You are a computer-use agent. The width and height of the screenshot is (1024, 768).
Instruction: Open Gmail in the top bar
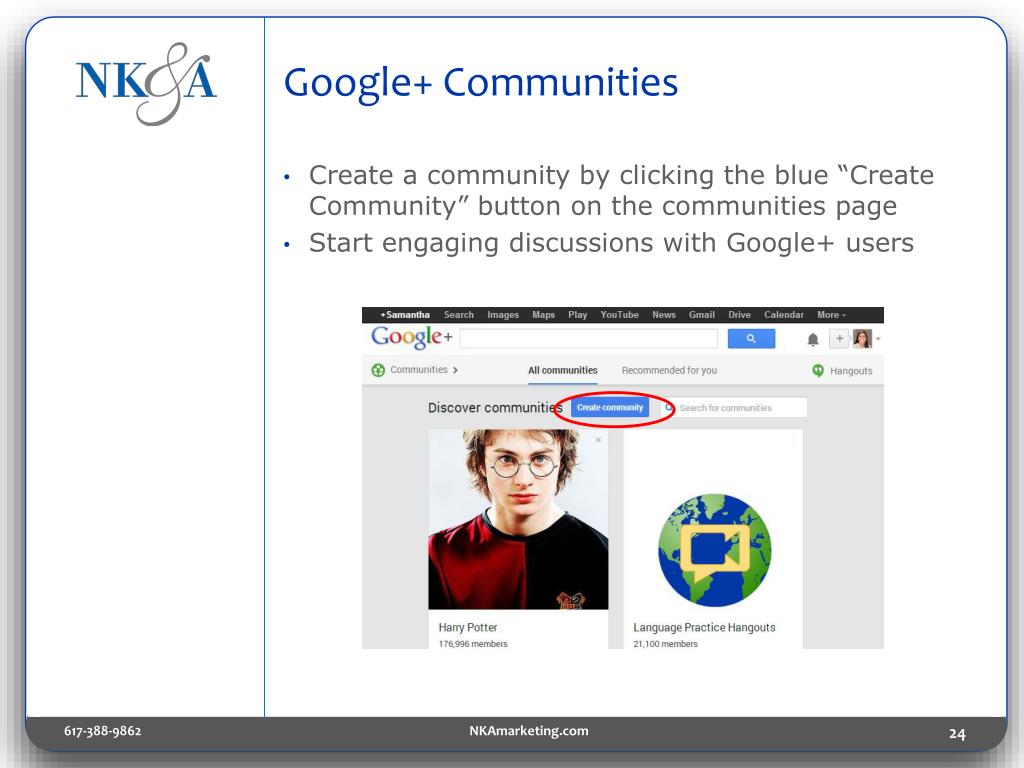coord(701,315)
